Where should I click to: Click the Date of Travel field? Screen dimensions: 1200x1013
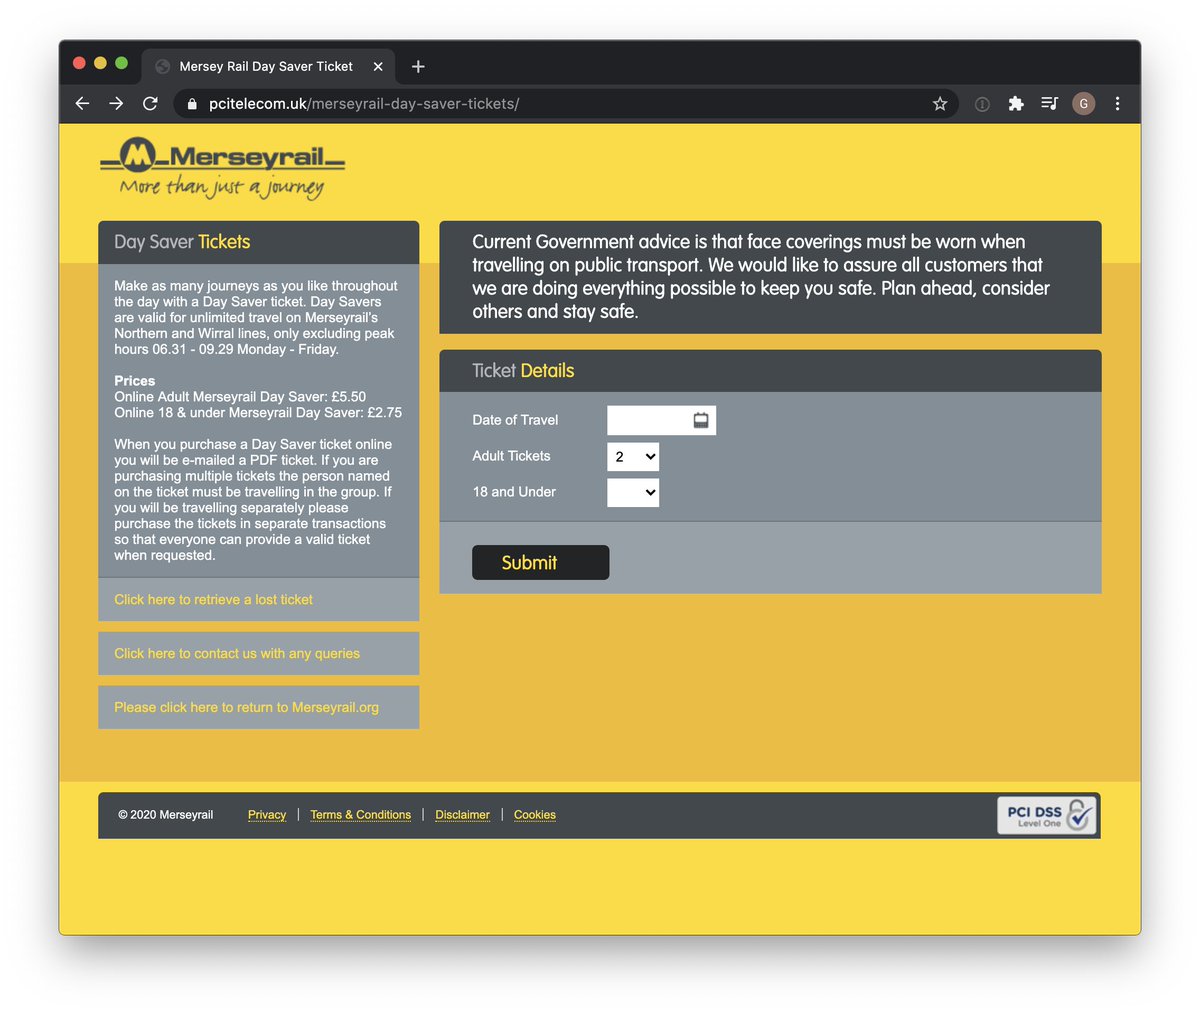click(x=661, y=420)
